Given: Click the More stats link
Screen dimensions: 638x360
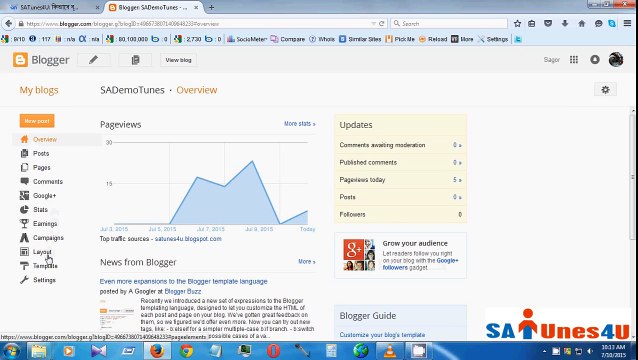Looking at the screenshot, I should (299, 124).
